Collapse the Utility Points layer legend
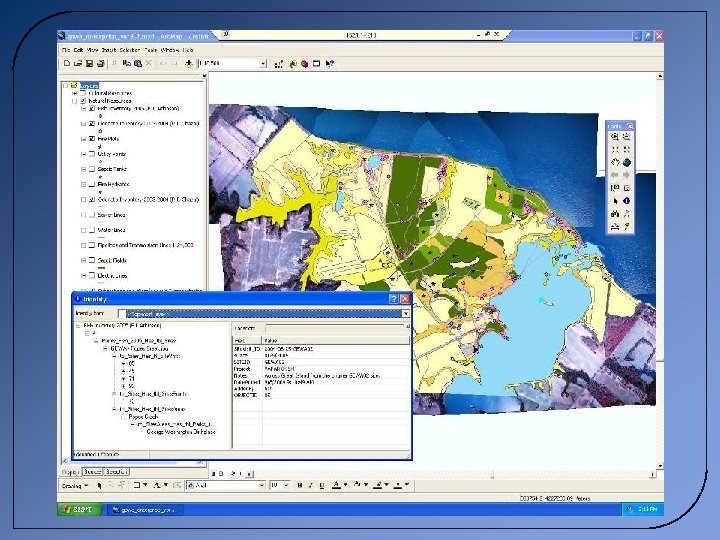Viewport: 720px width, 540px height. point(83,154)
